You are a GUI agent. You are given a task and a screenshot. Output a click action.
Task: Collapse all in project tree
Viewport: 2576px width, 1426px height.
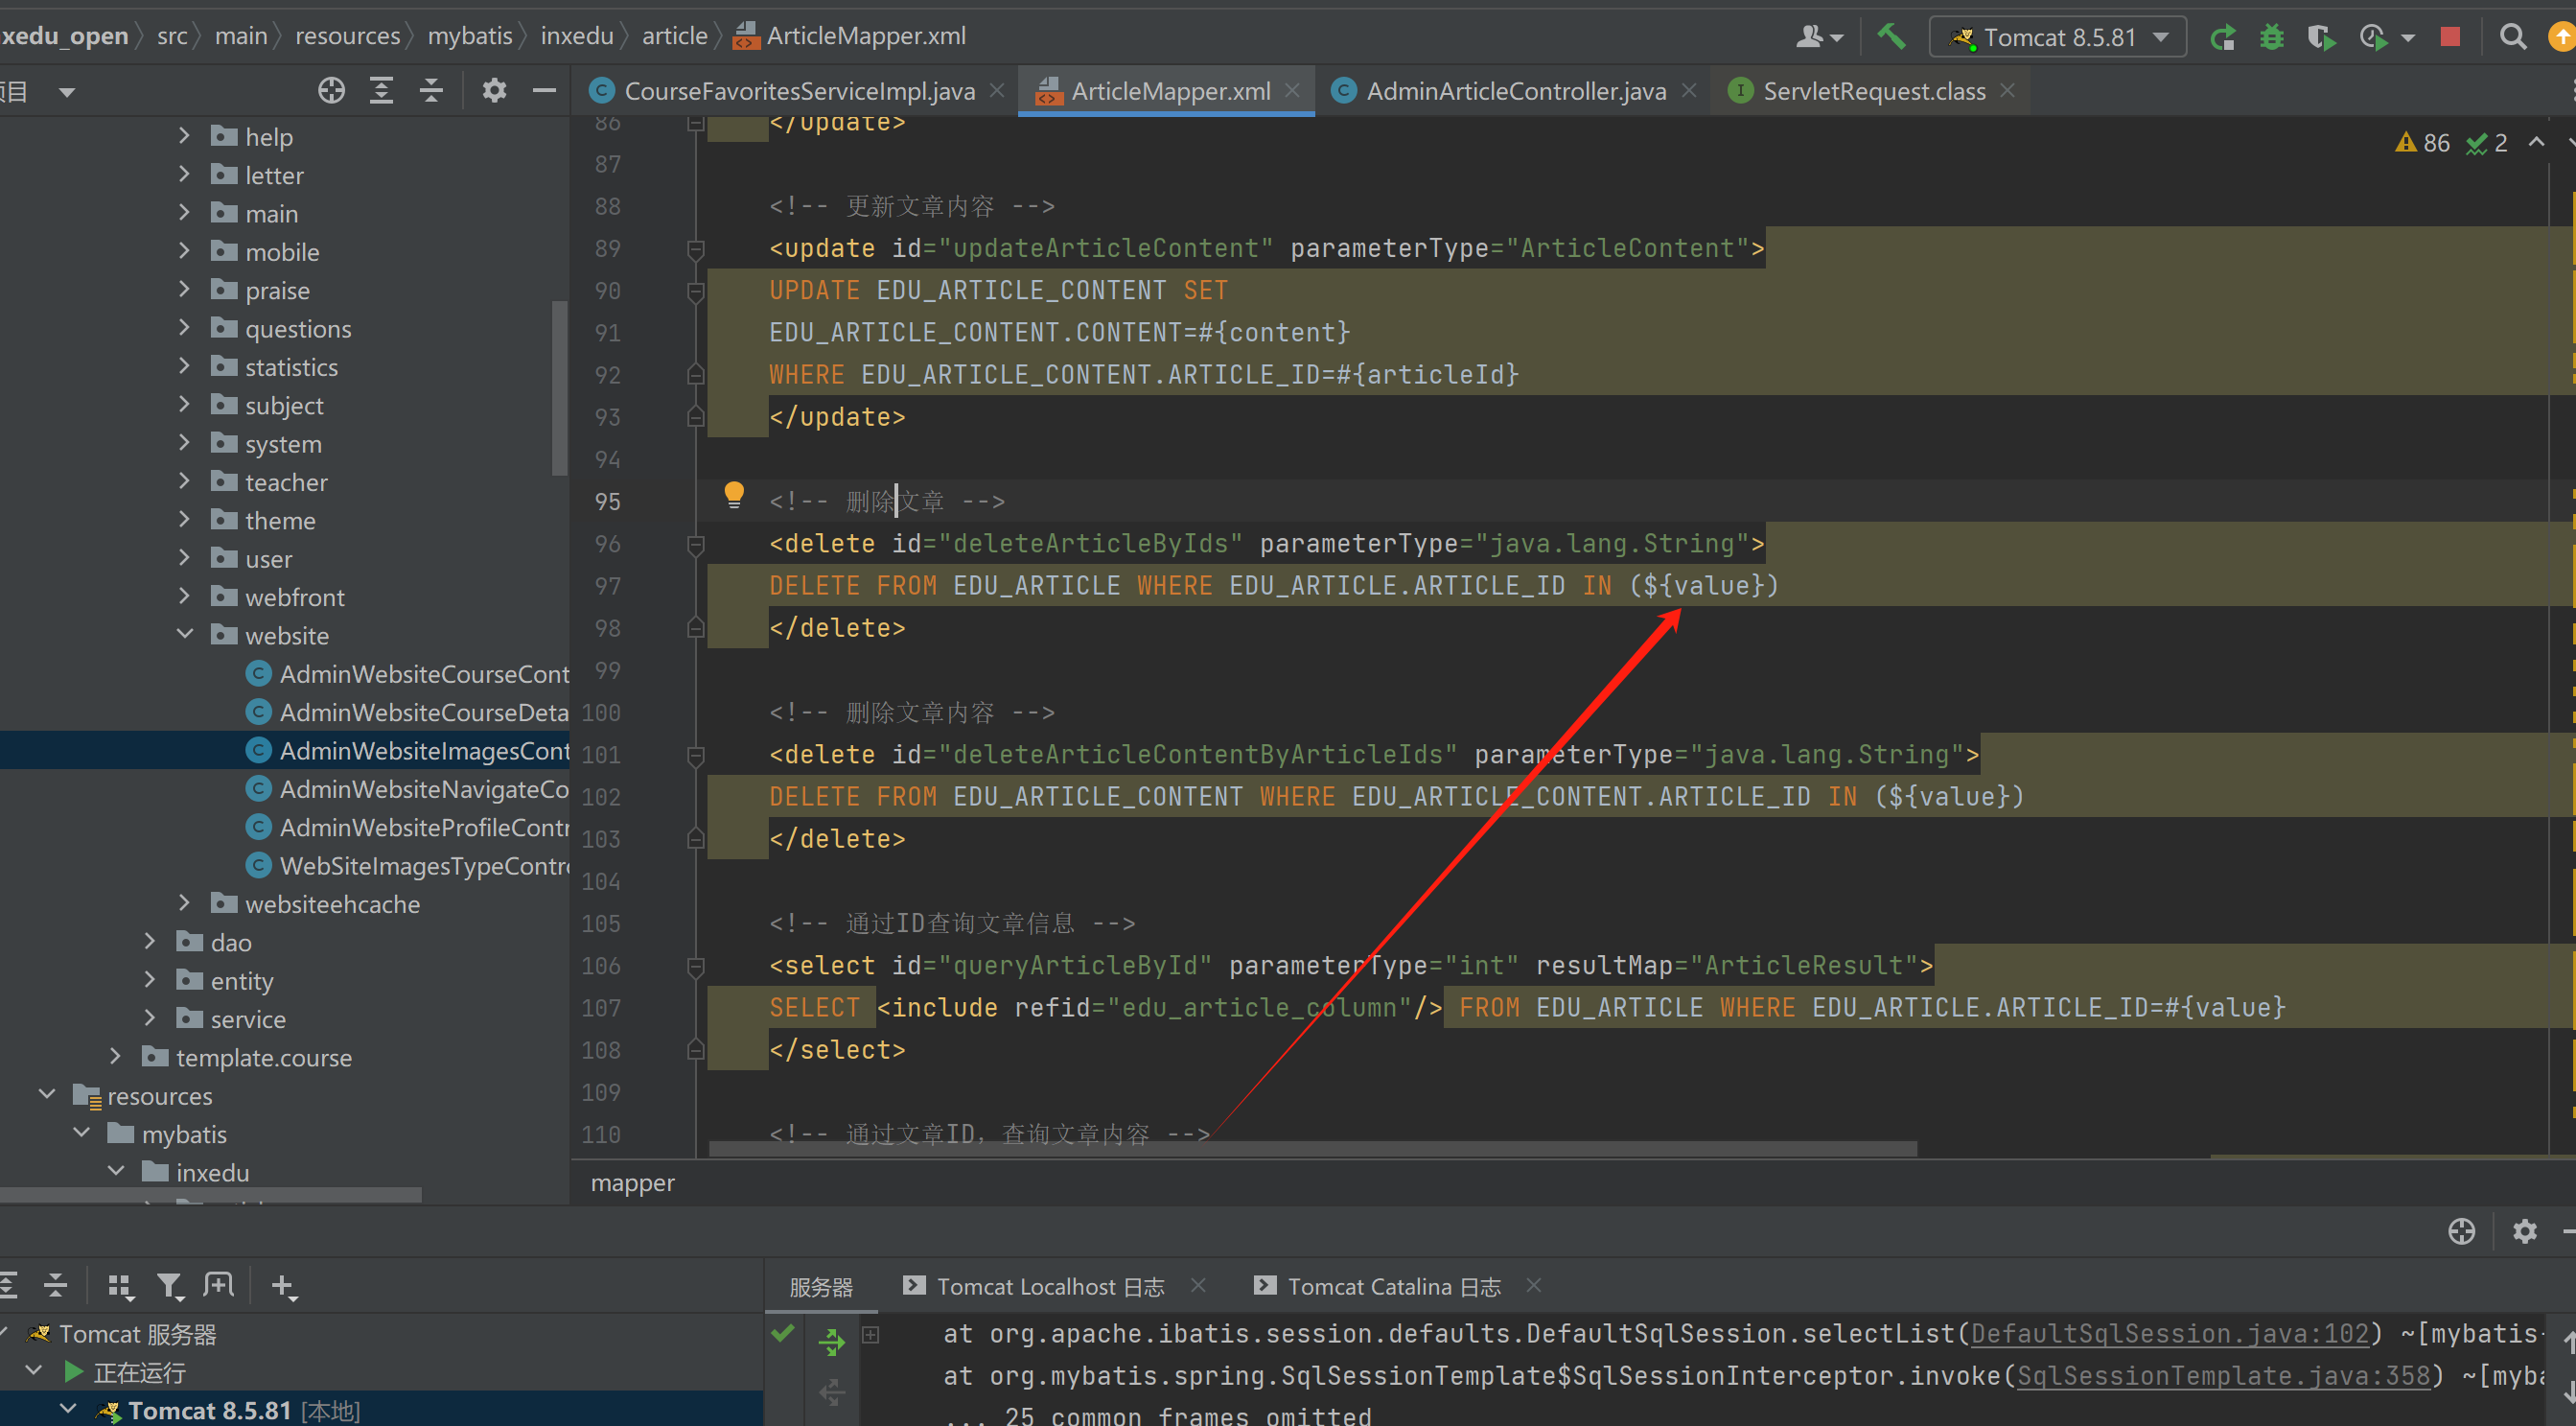click(x=431, y=91)
